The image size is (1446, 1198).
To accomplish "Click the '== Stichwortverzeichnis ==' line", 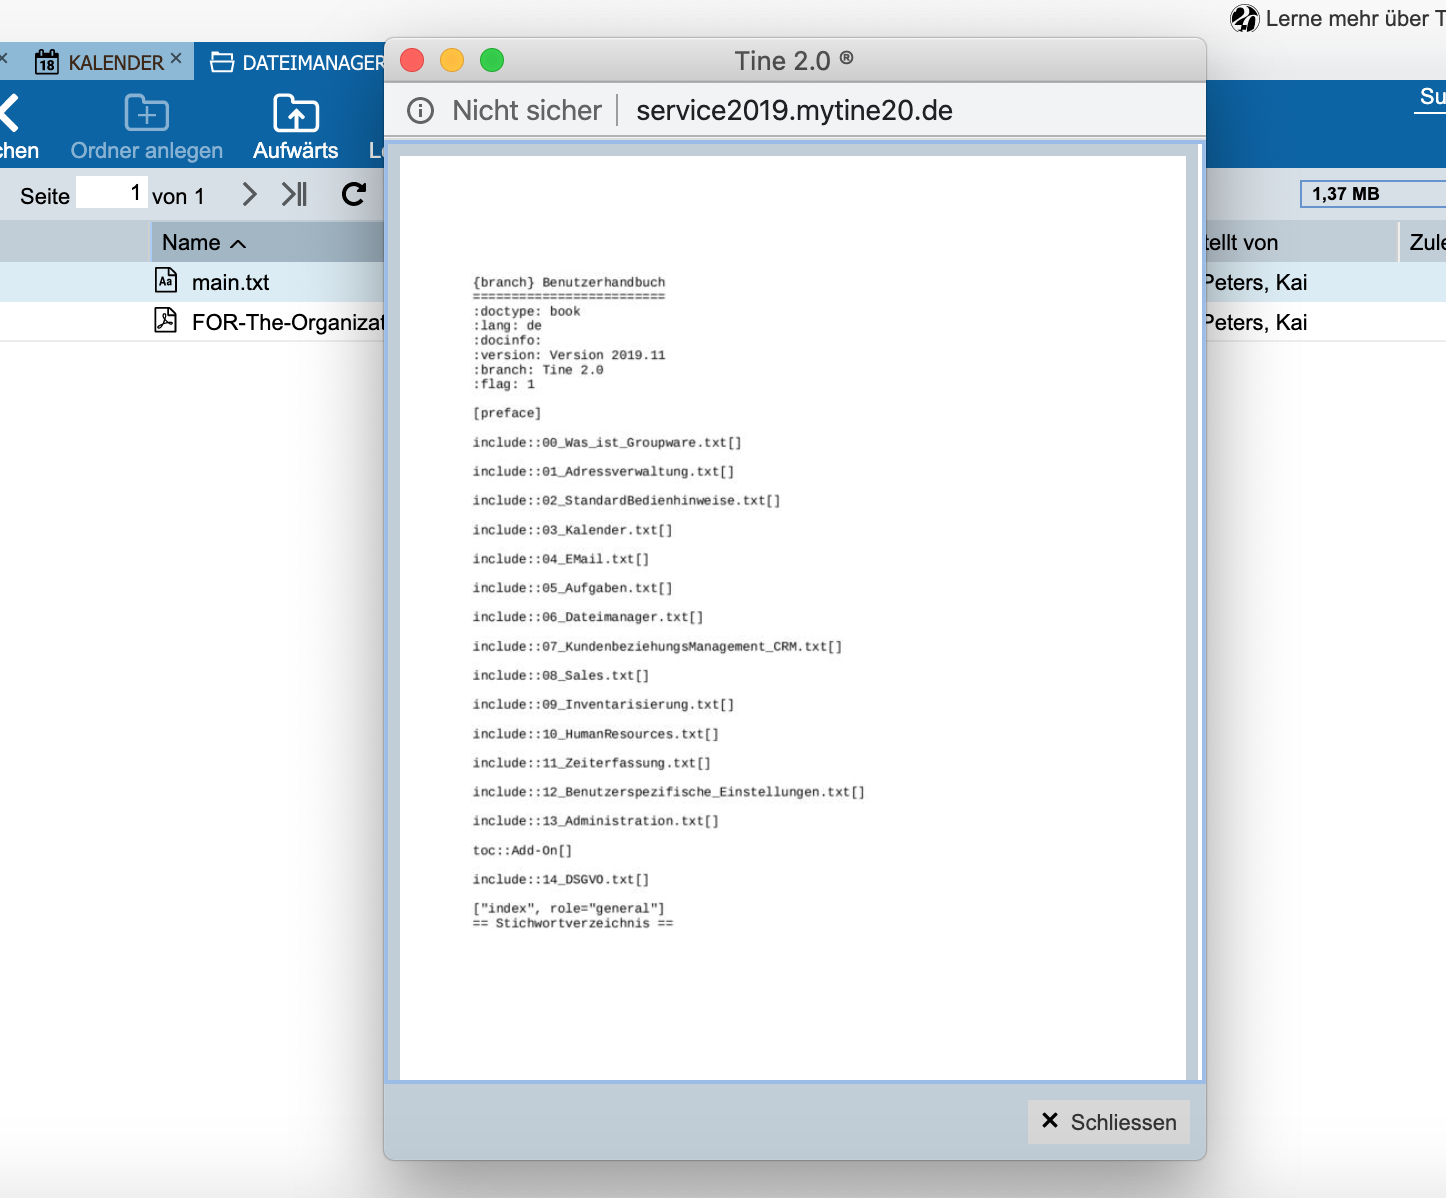I will click(573, 924).
